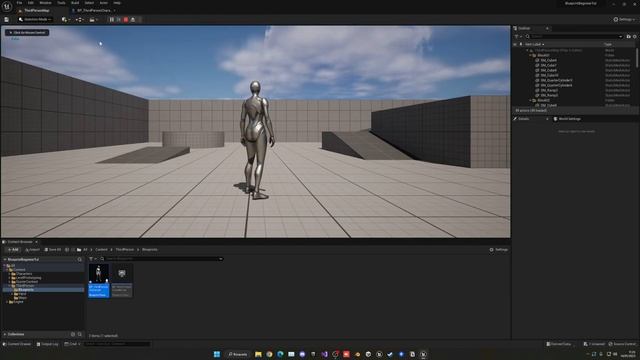
Task: Click Save All in Content Browser
Action: coord(53,250)
